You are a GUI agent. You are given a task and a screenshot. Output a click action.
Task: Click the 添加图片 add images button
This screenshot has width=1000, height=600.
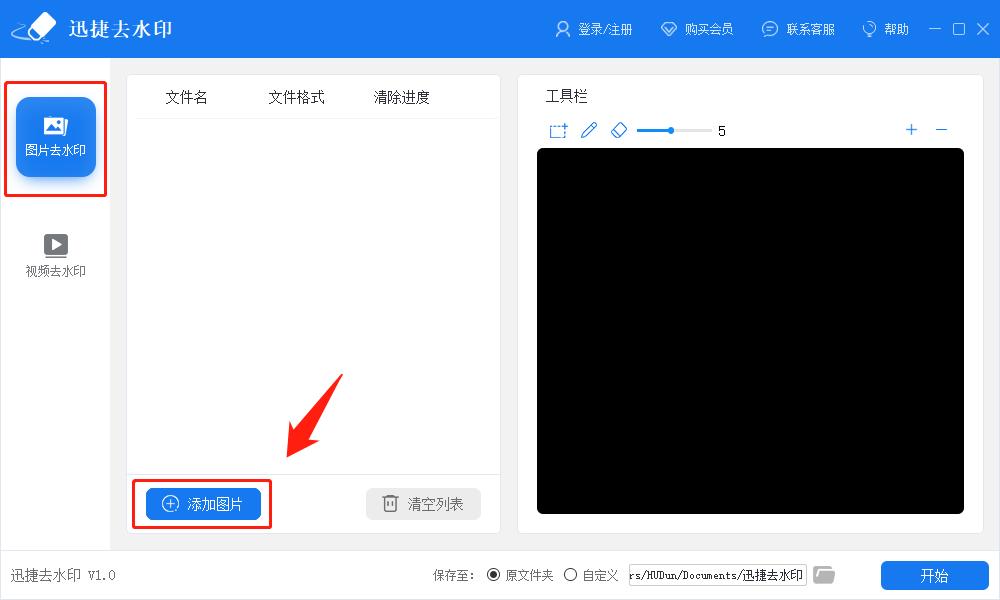200,505
